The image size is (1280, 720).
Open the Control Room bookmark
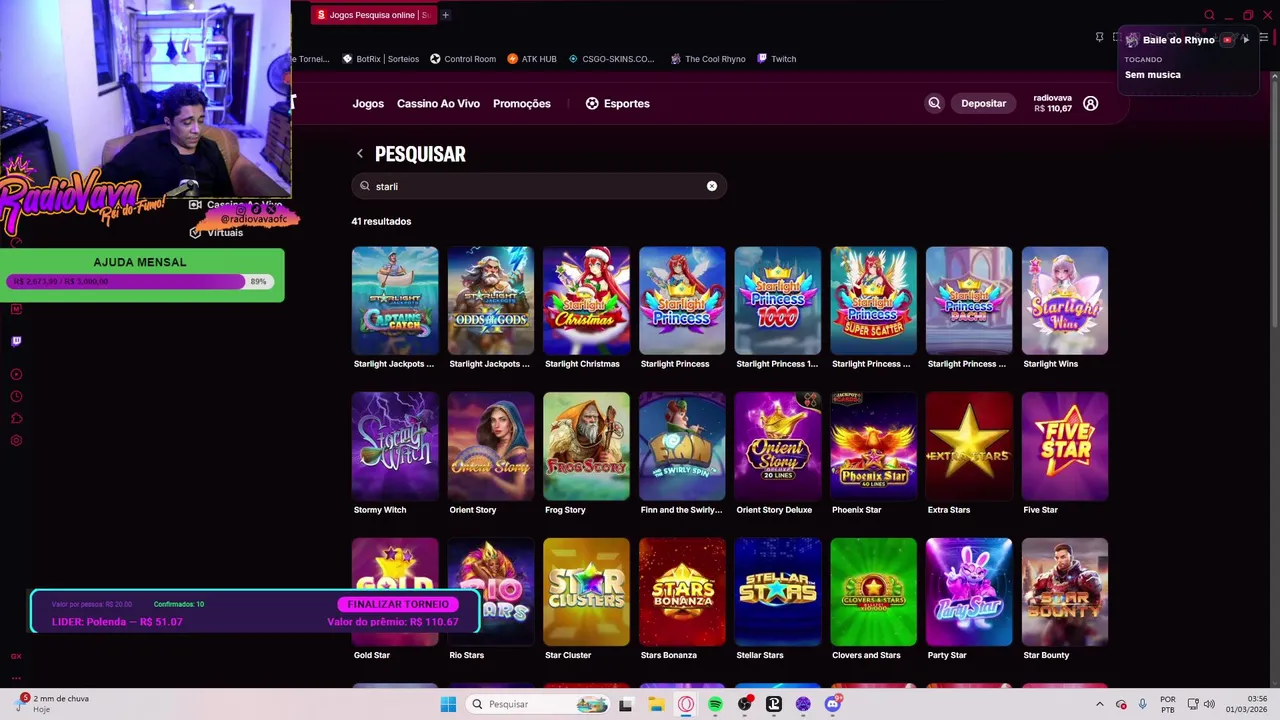(x=462, y=59)
